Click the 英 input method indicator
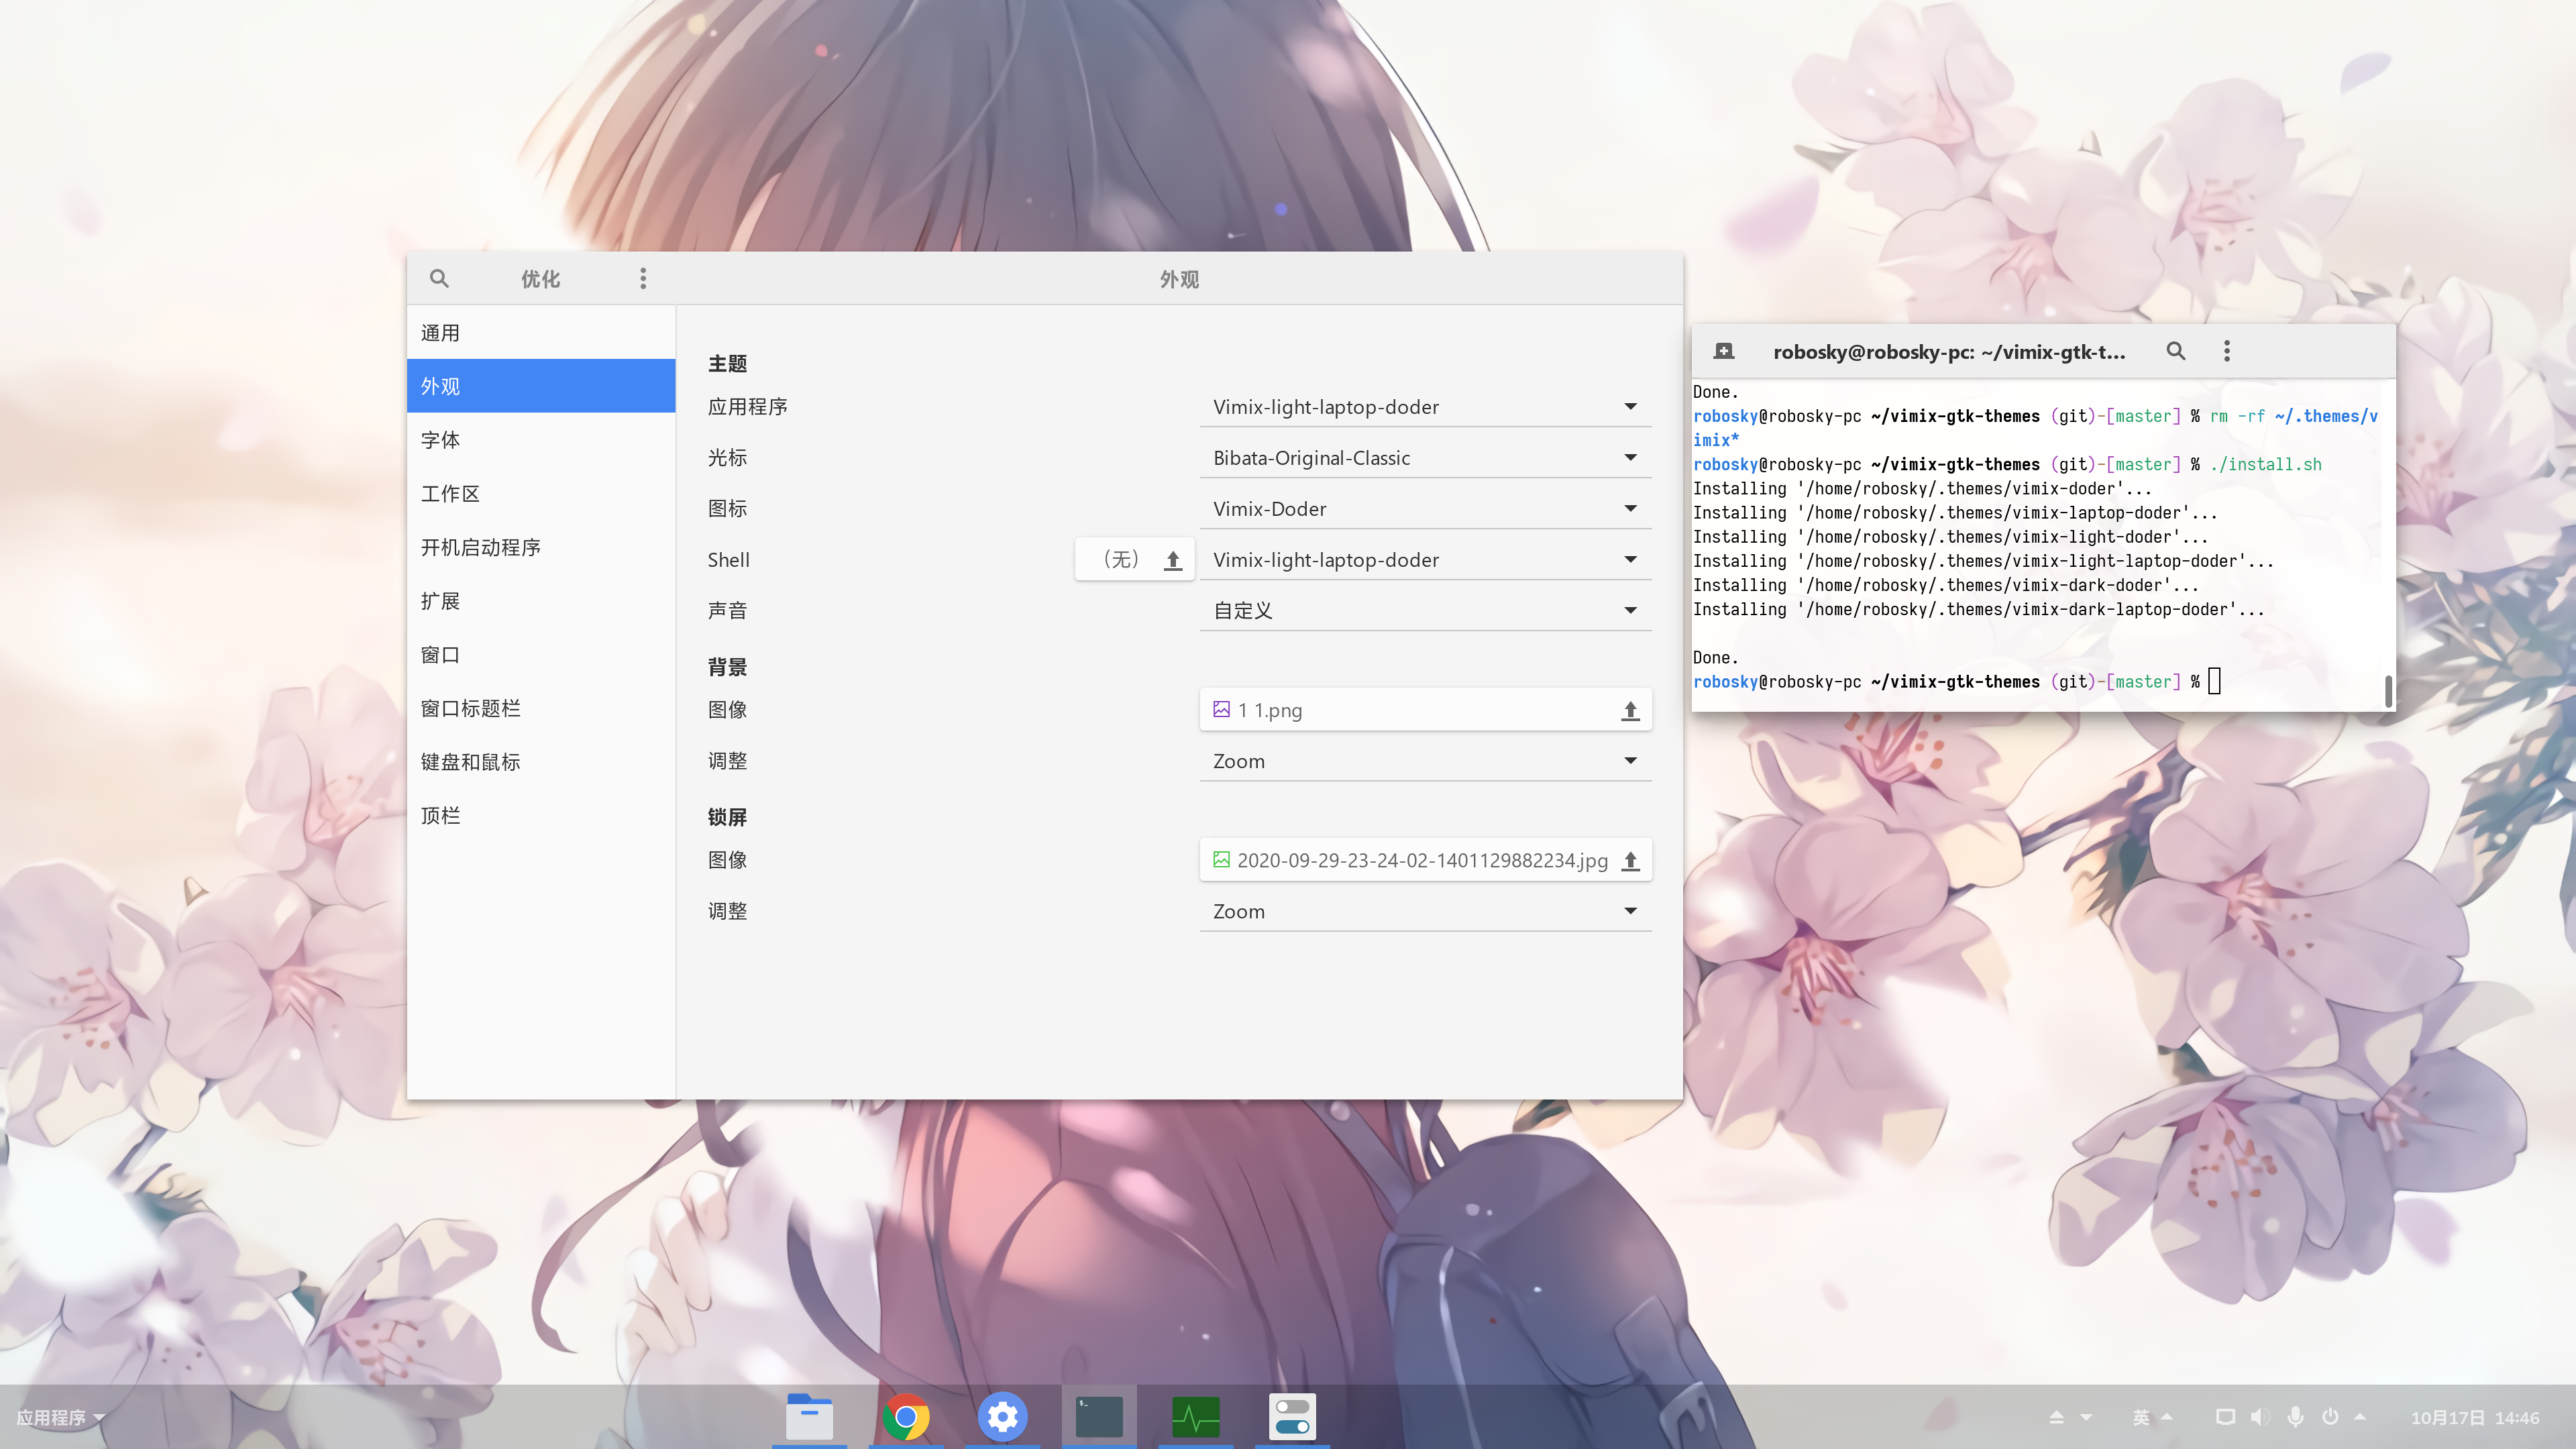The width and height of the screenshot is (2576, 1449). (2141, 1417)
